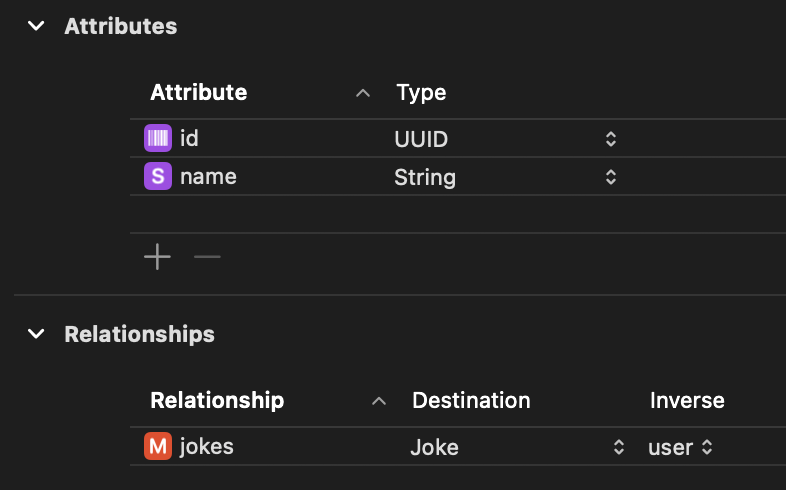Open the Joke destination dropdown
The height and width of the screenshot is (490, 786).
[x=619, y=447]
